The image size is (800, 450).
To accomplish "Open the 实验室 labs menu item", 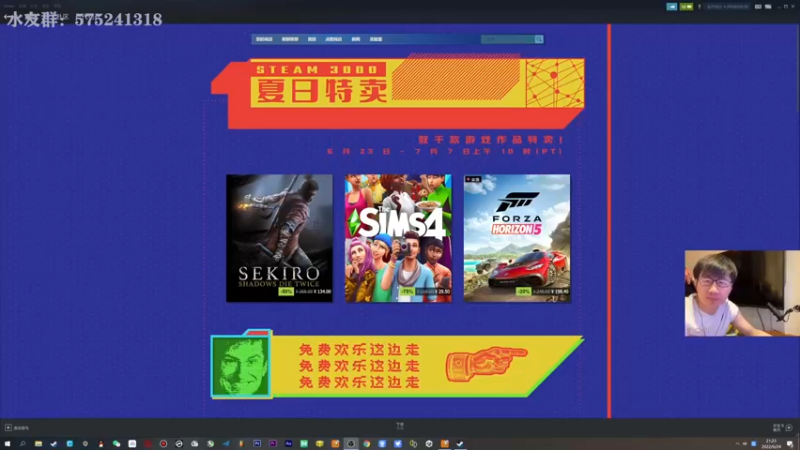I will coord(376,39).
